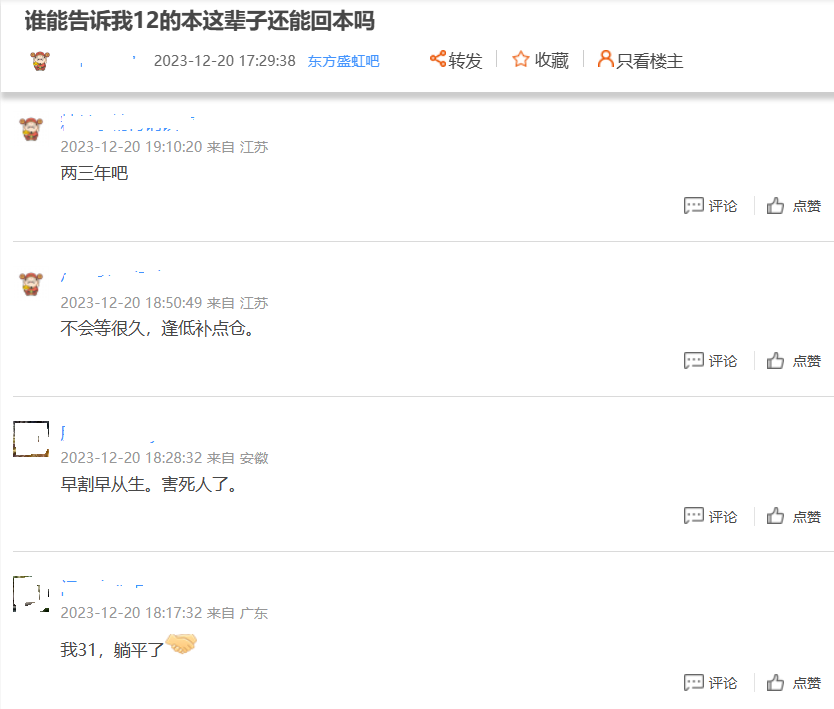Image resolution: width=834 pixels, height=709 pixels.
Task: Like the 两三年吧 reply with thumbs-up
Action: [775, 205]
